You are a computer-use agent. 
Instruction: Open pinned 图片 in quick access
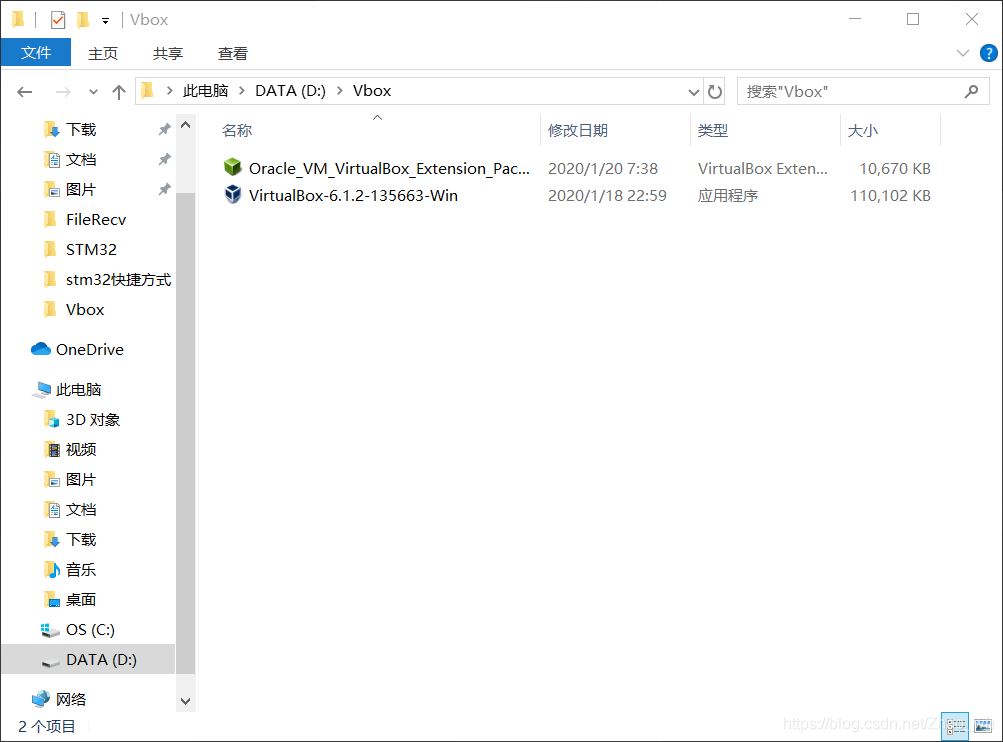(x=81, y=189)
